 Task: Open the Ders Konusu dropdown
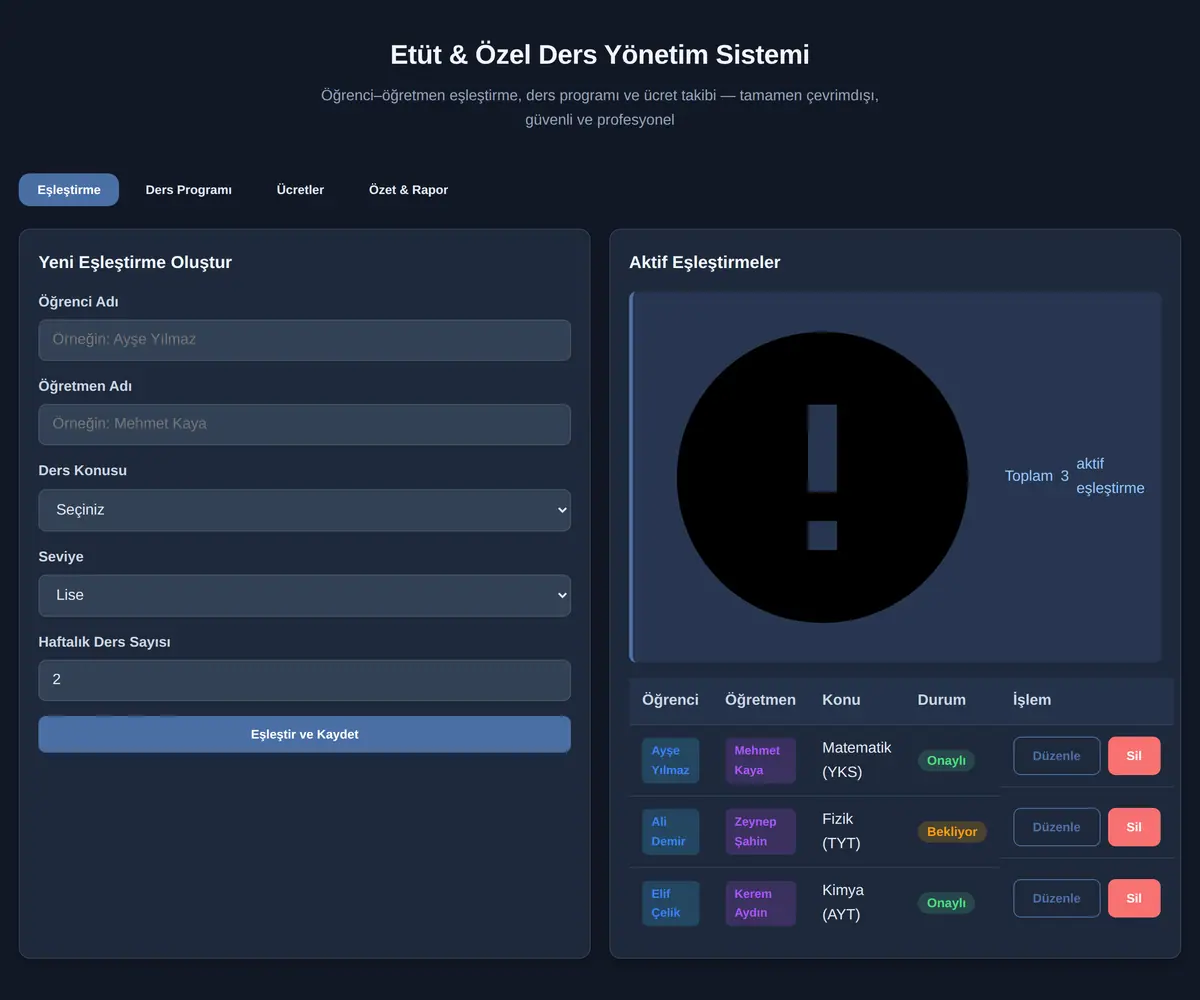coord(305,510)
